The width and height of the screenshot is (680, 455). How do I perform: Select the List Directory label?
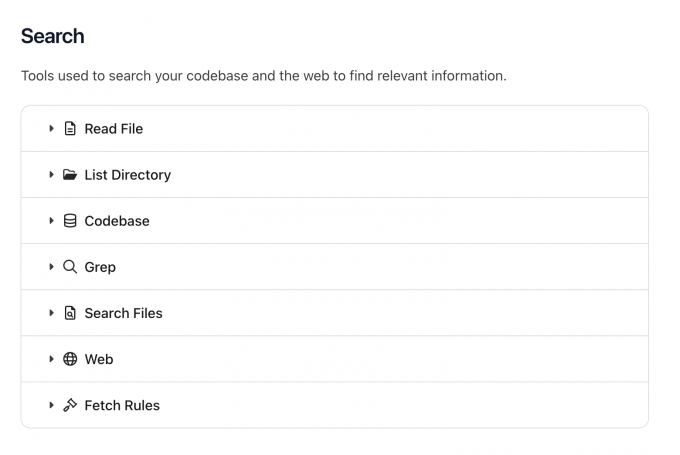pyautogui.click(x=127, y=175)
